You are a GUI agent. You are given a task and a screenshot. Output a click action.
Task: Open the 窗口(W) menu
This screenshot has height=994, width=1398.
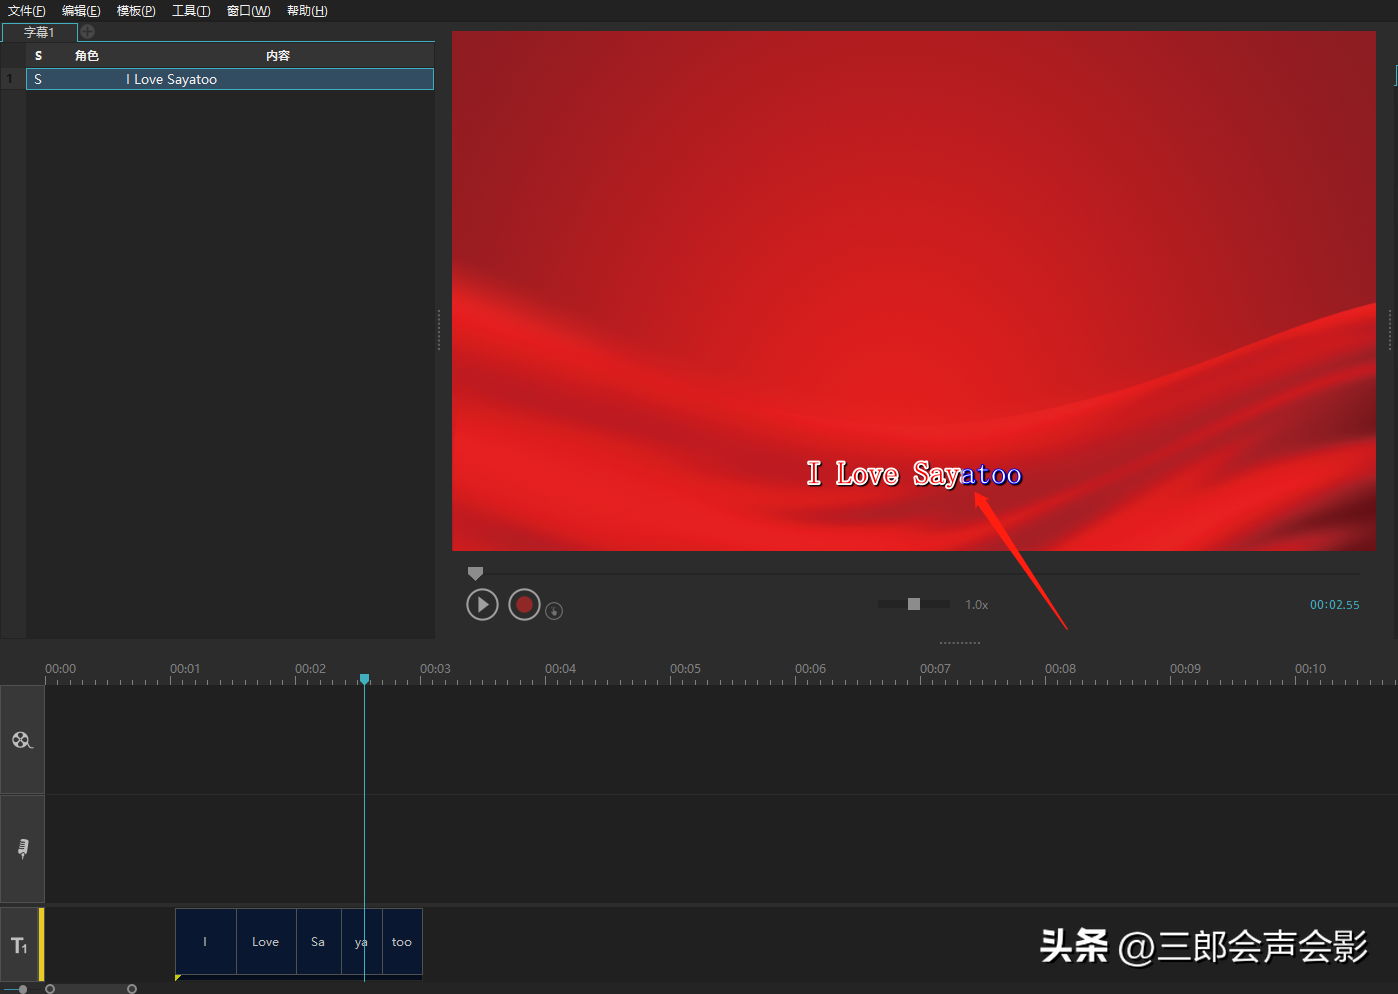coord(248,11)
